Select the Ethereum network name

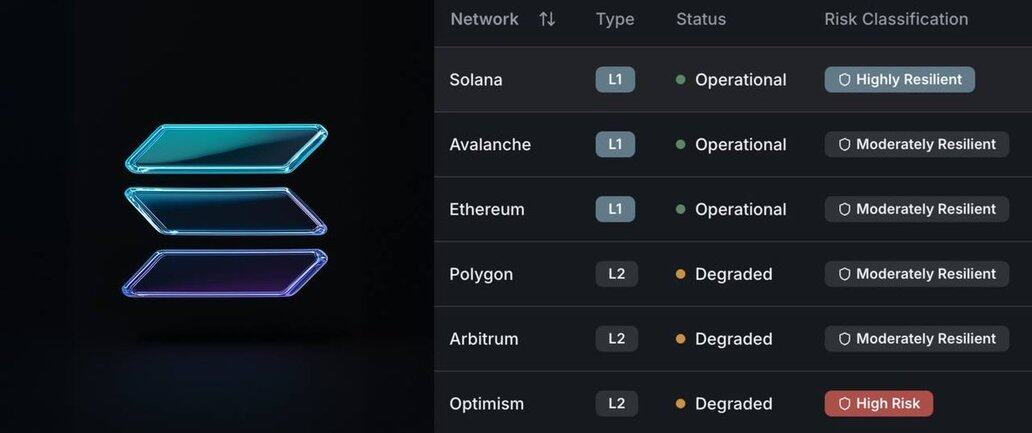(x=487, y=209)
